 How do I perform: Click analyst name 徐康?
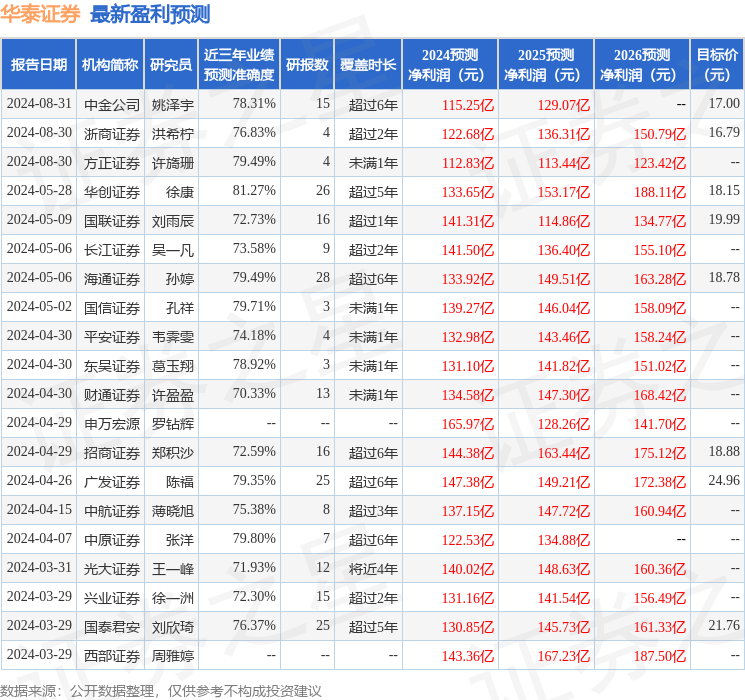(x=180, y=192)
